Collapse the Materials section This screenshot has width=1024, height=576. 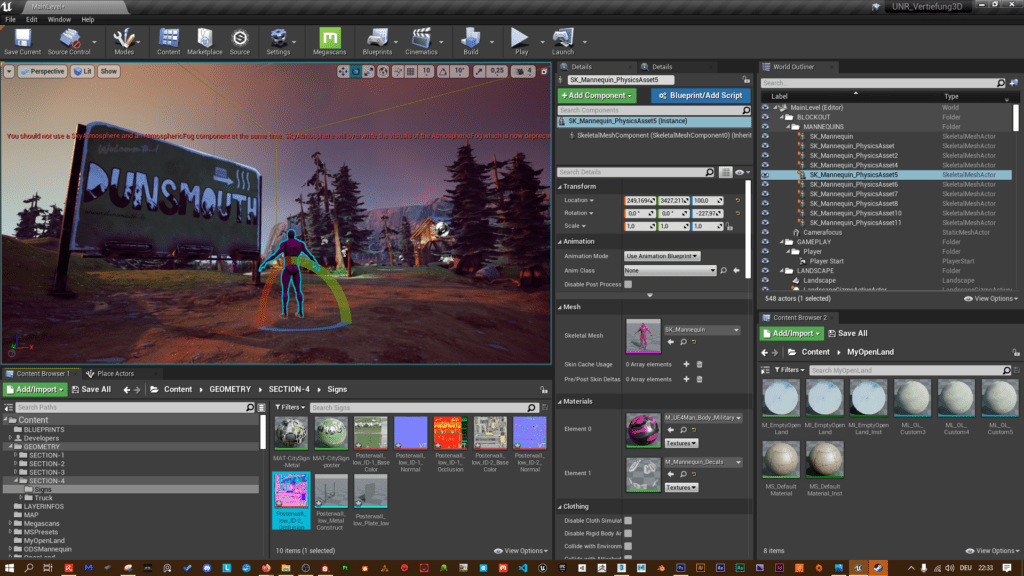pyautogui.click(x=560, y=402)
